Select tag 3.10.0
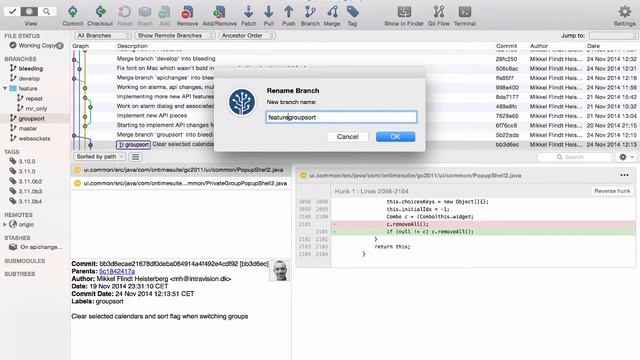This screenshot has height=360, width=640. [27, 162]
